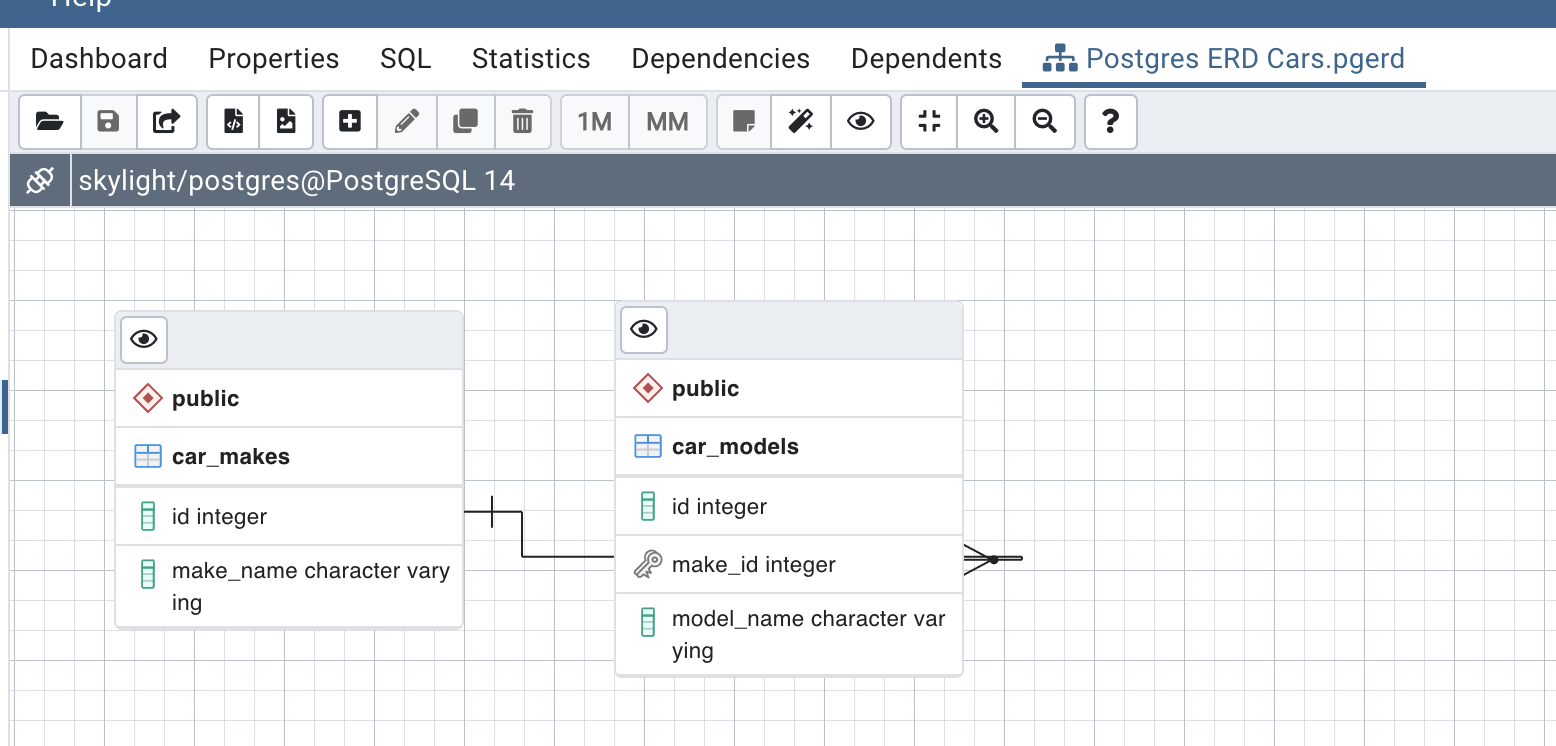This screenshot has height=746, width=1556.
Task: Open the help question mark button
Action: [1110, 122]
